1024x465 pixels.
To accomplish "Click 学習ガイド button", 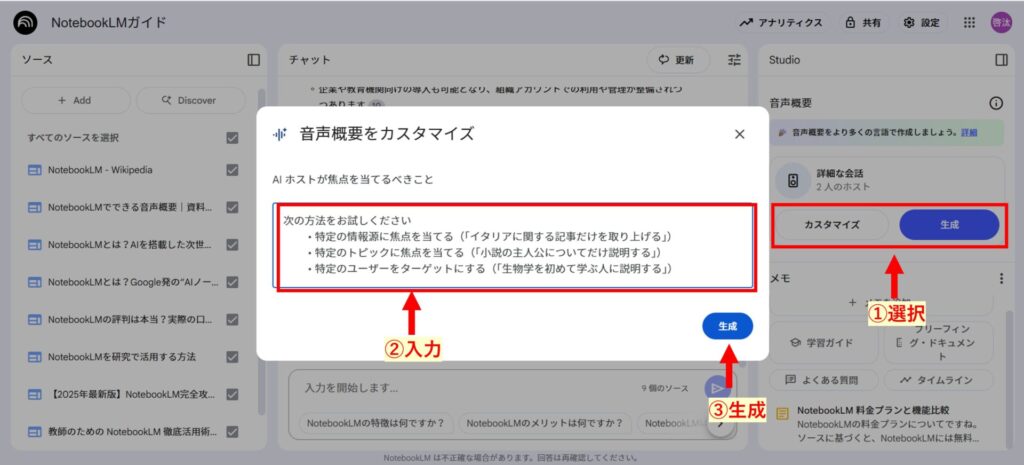I will click(x=823, y=342).
